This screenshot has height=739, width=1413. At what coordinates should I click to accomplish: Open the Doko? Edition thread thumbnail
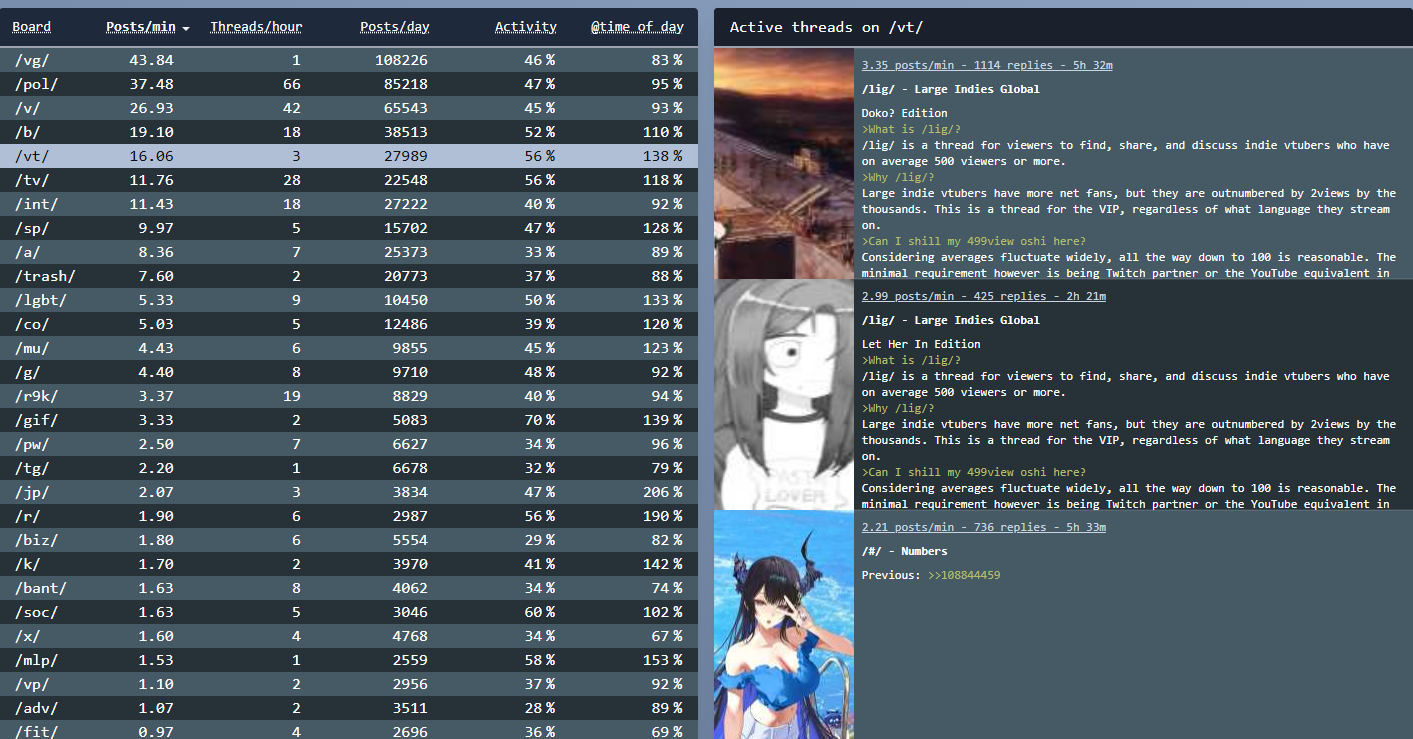[783, 163]
